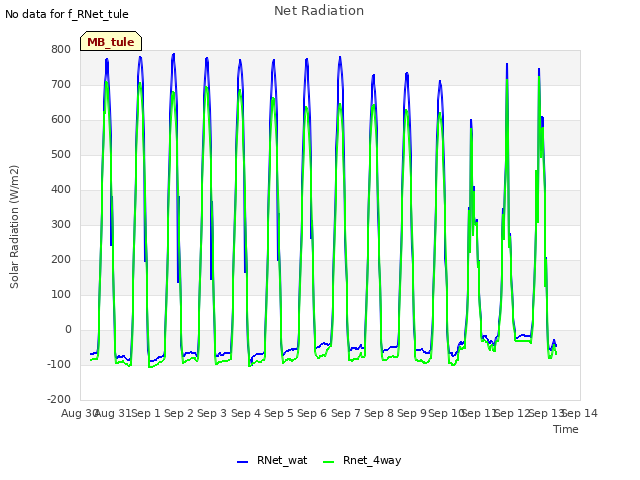Click the green Rnet_4way legend swatch
640x480 pixels.
coord(329,462)
